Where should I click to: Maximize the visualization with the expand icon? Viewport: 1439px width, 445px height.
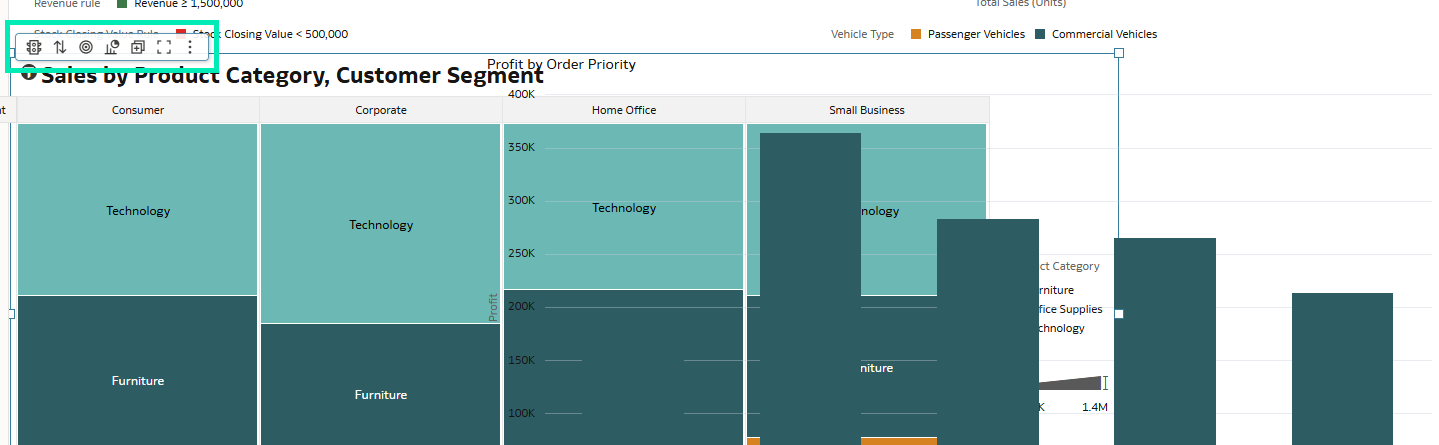[164, 47]
